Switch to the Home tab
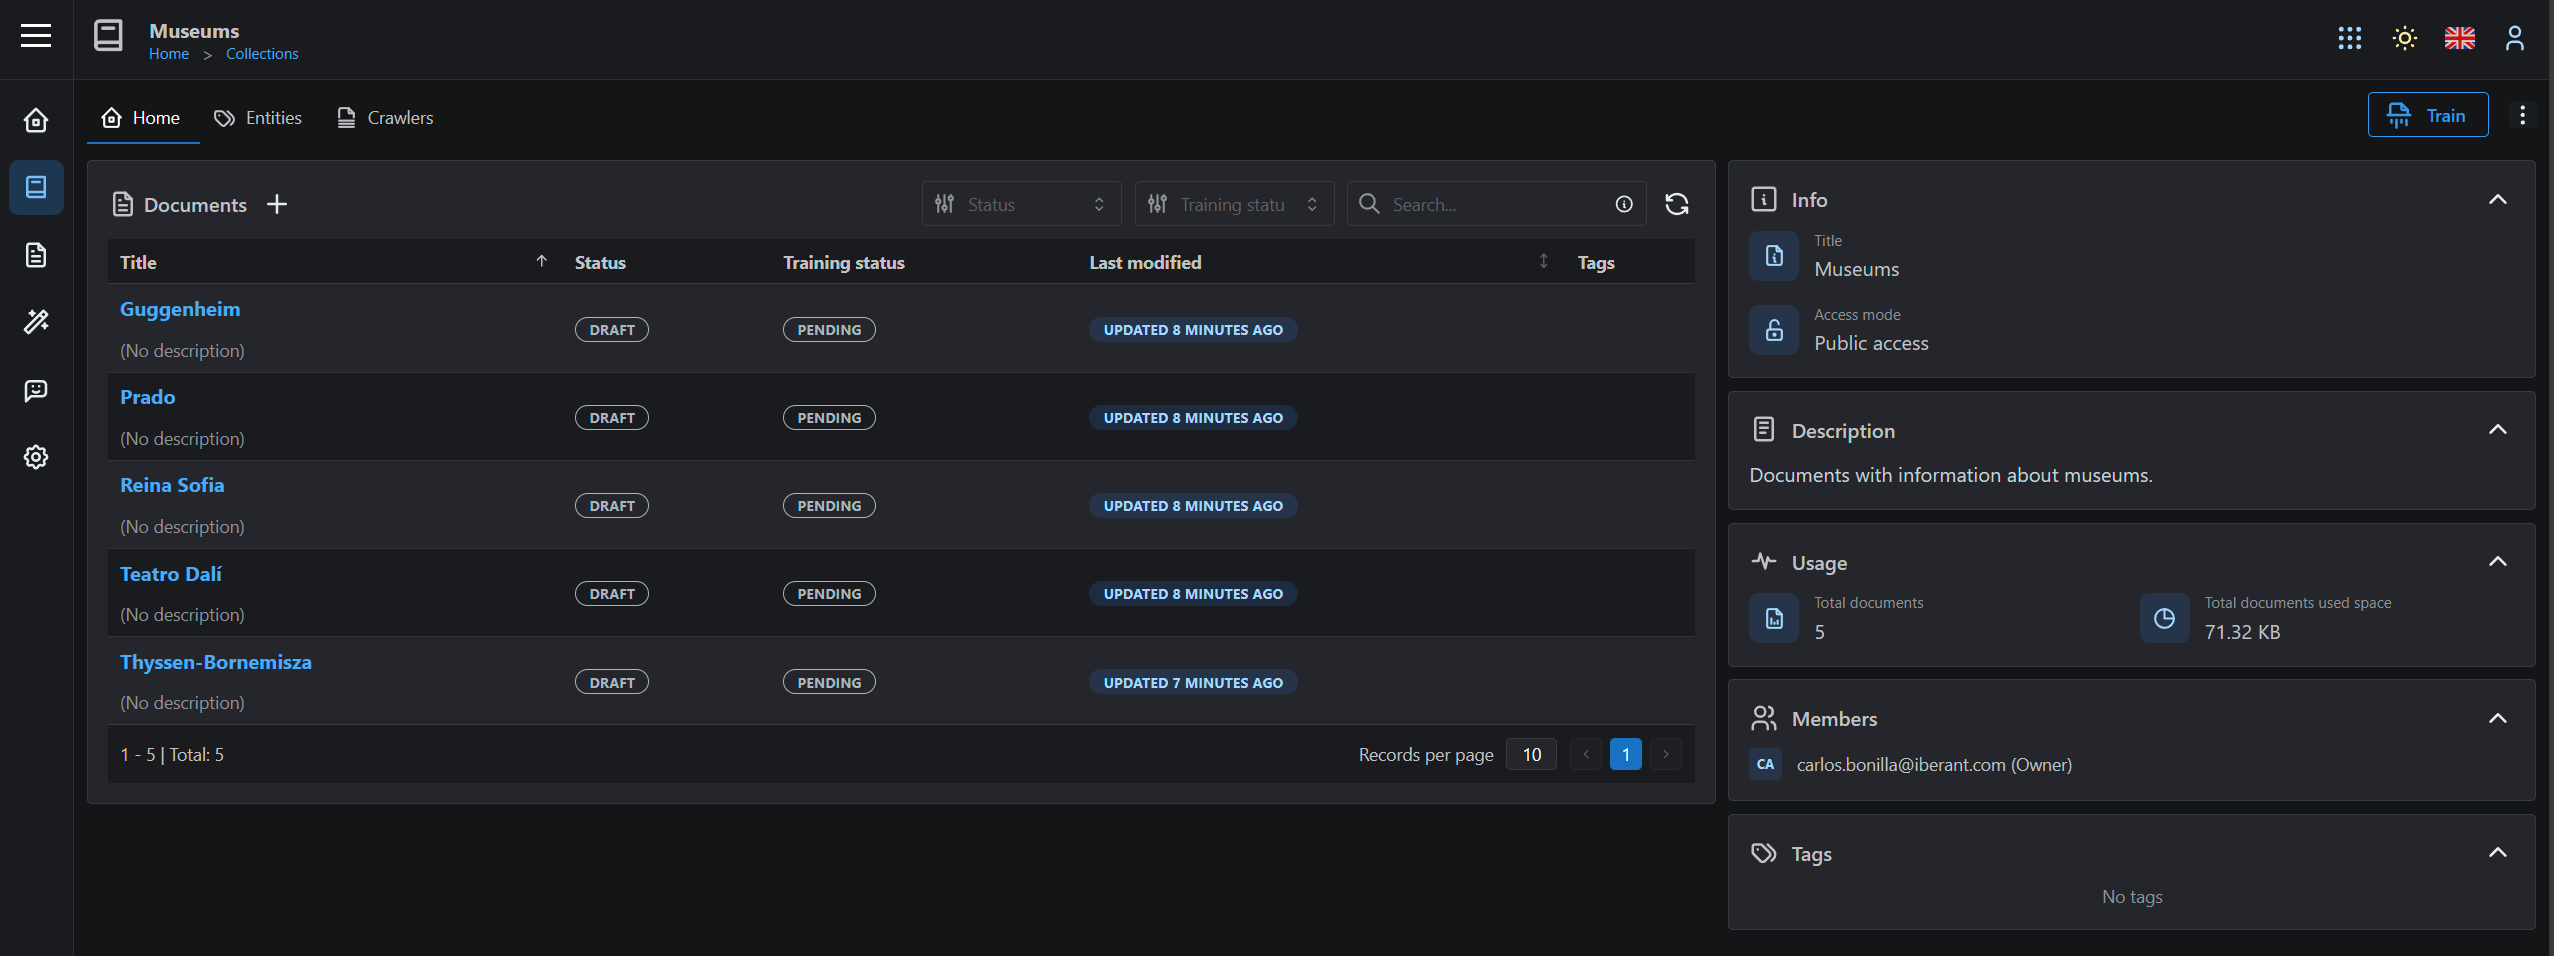The height and width of the screenshot is (956, 2554). pos(141,118)
